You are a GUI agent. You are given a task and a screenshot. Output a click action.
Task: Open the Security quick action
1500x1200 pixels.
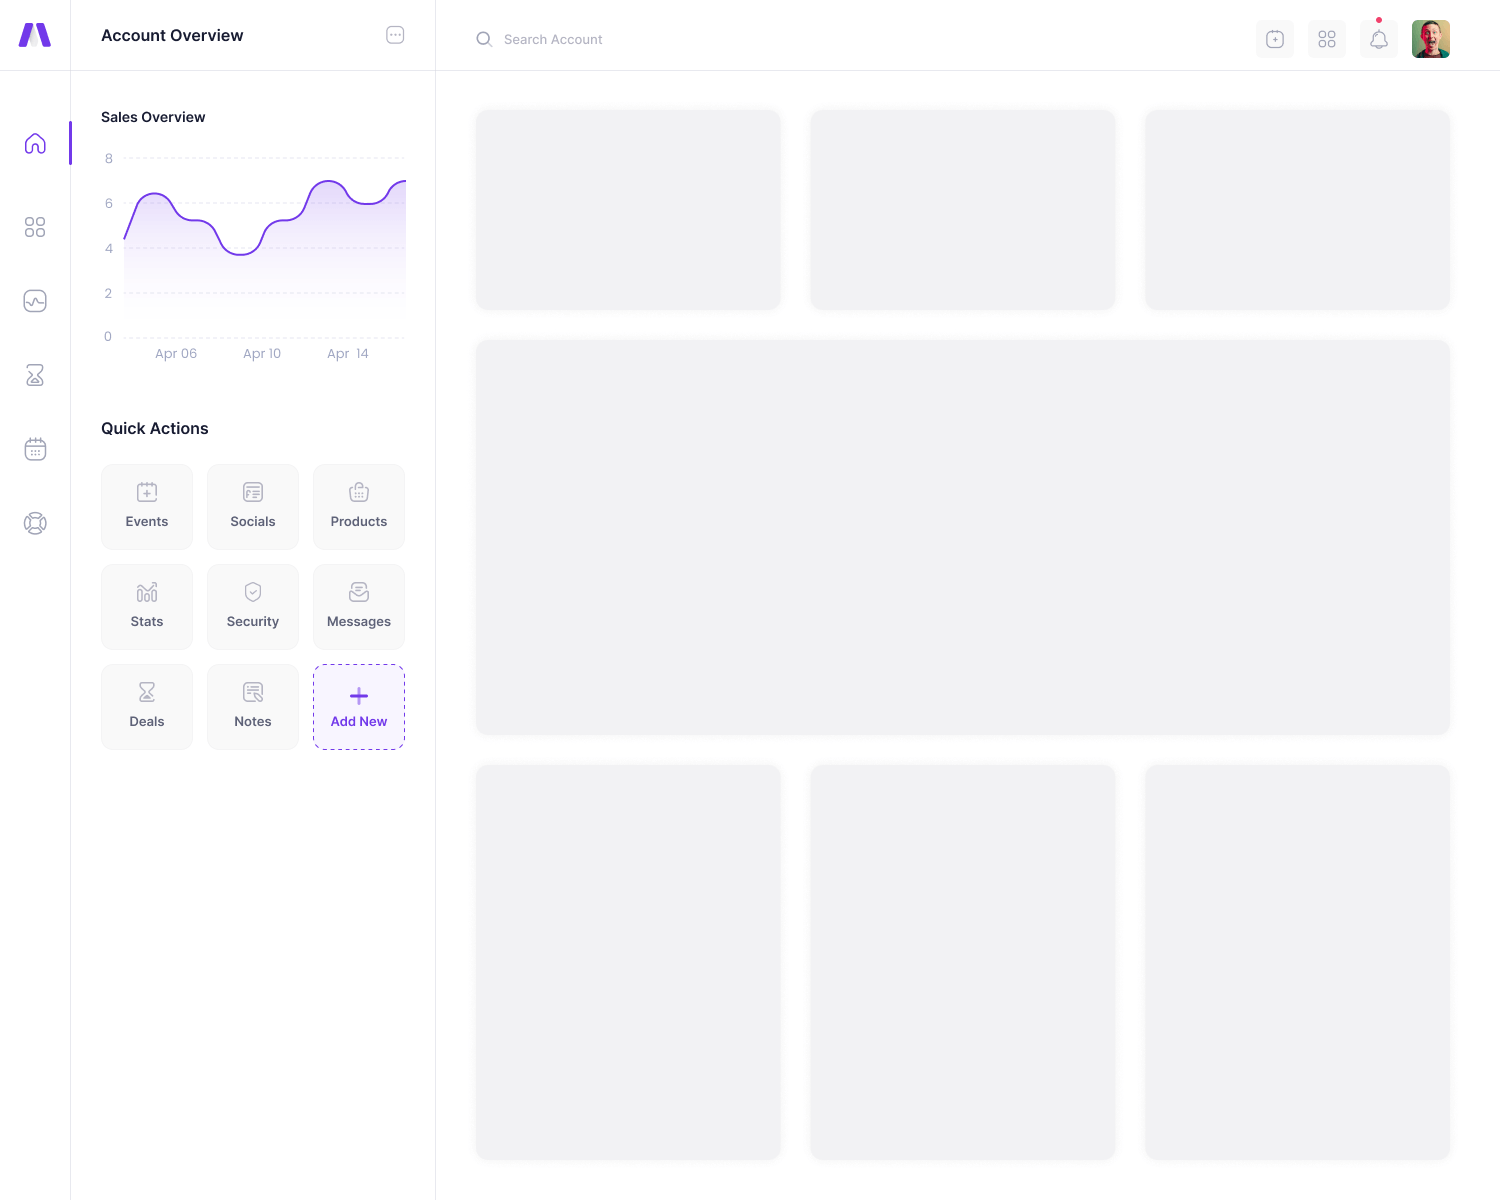pyautogui.click(x=253, y=607)
